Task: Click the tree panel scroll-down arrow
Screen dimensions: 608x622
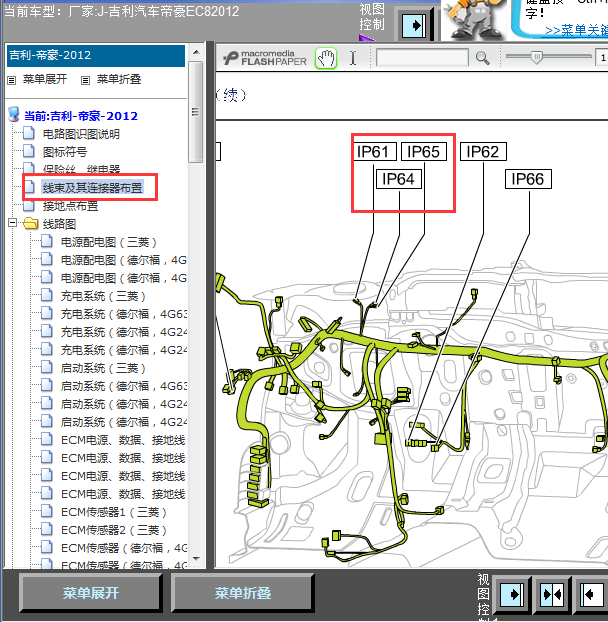Action: pyautogui.click(x=196, y=559)
